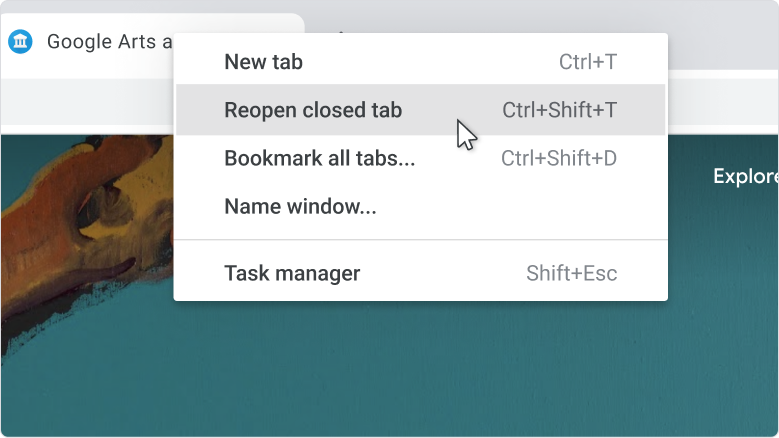This screenshot has width=779, height=438.
Task: Choose New tab from the context menu
Action: coord(420,62)
